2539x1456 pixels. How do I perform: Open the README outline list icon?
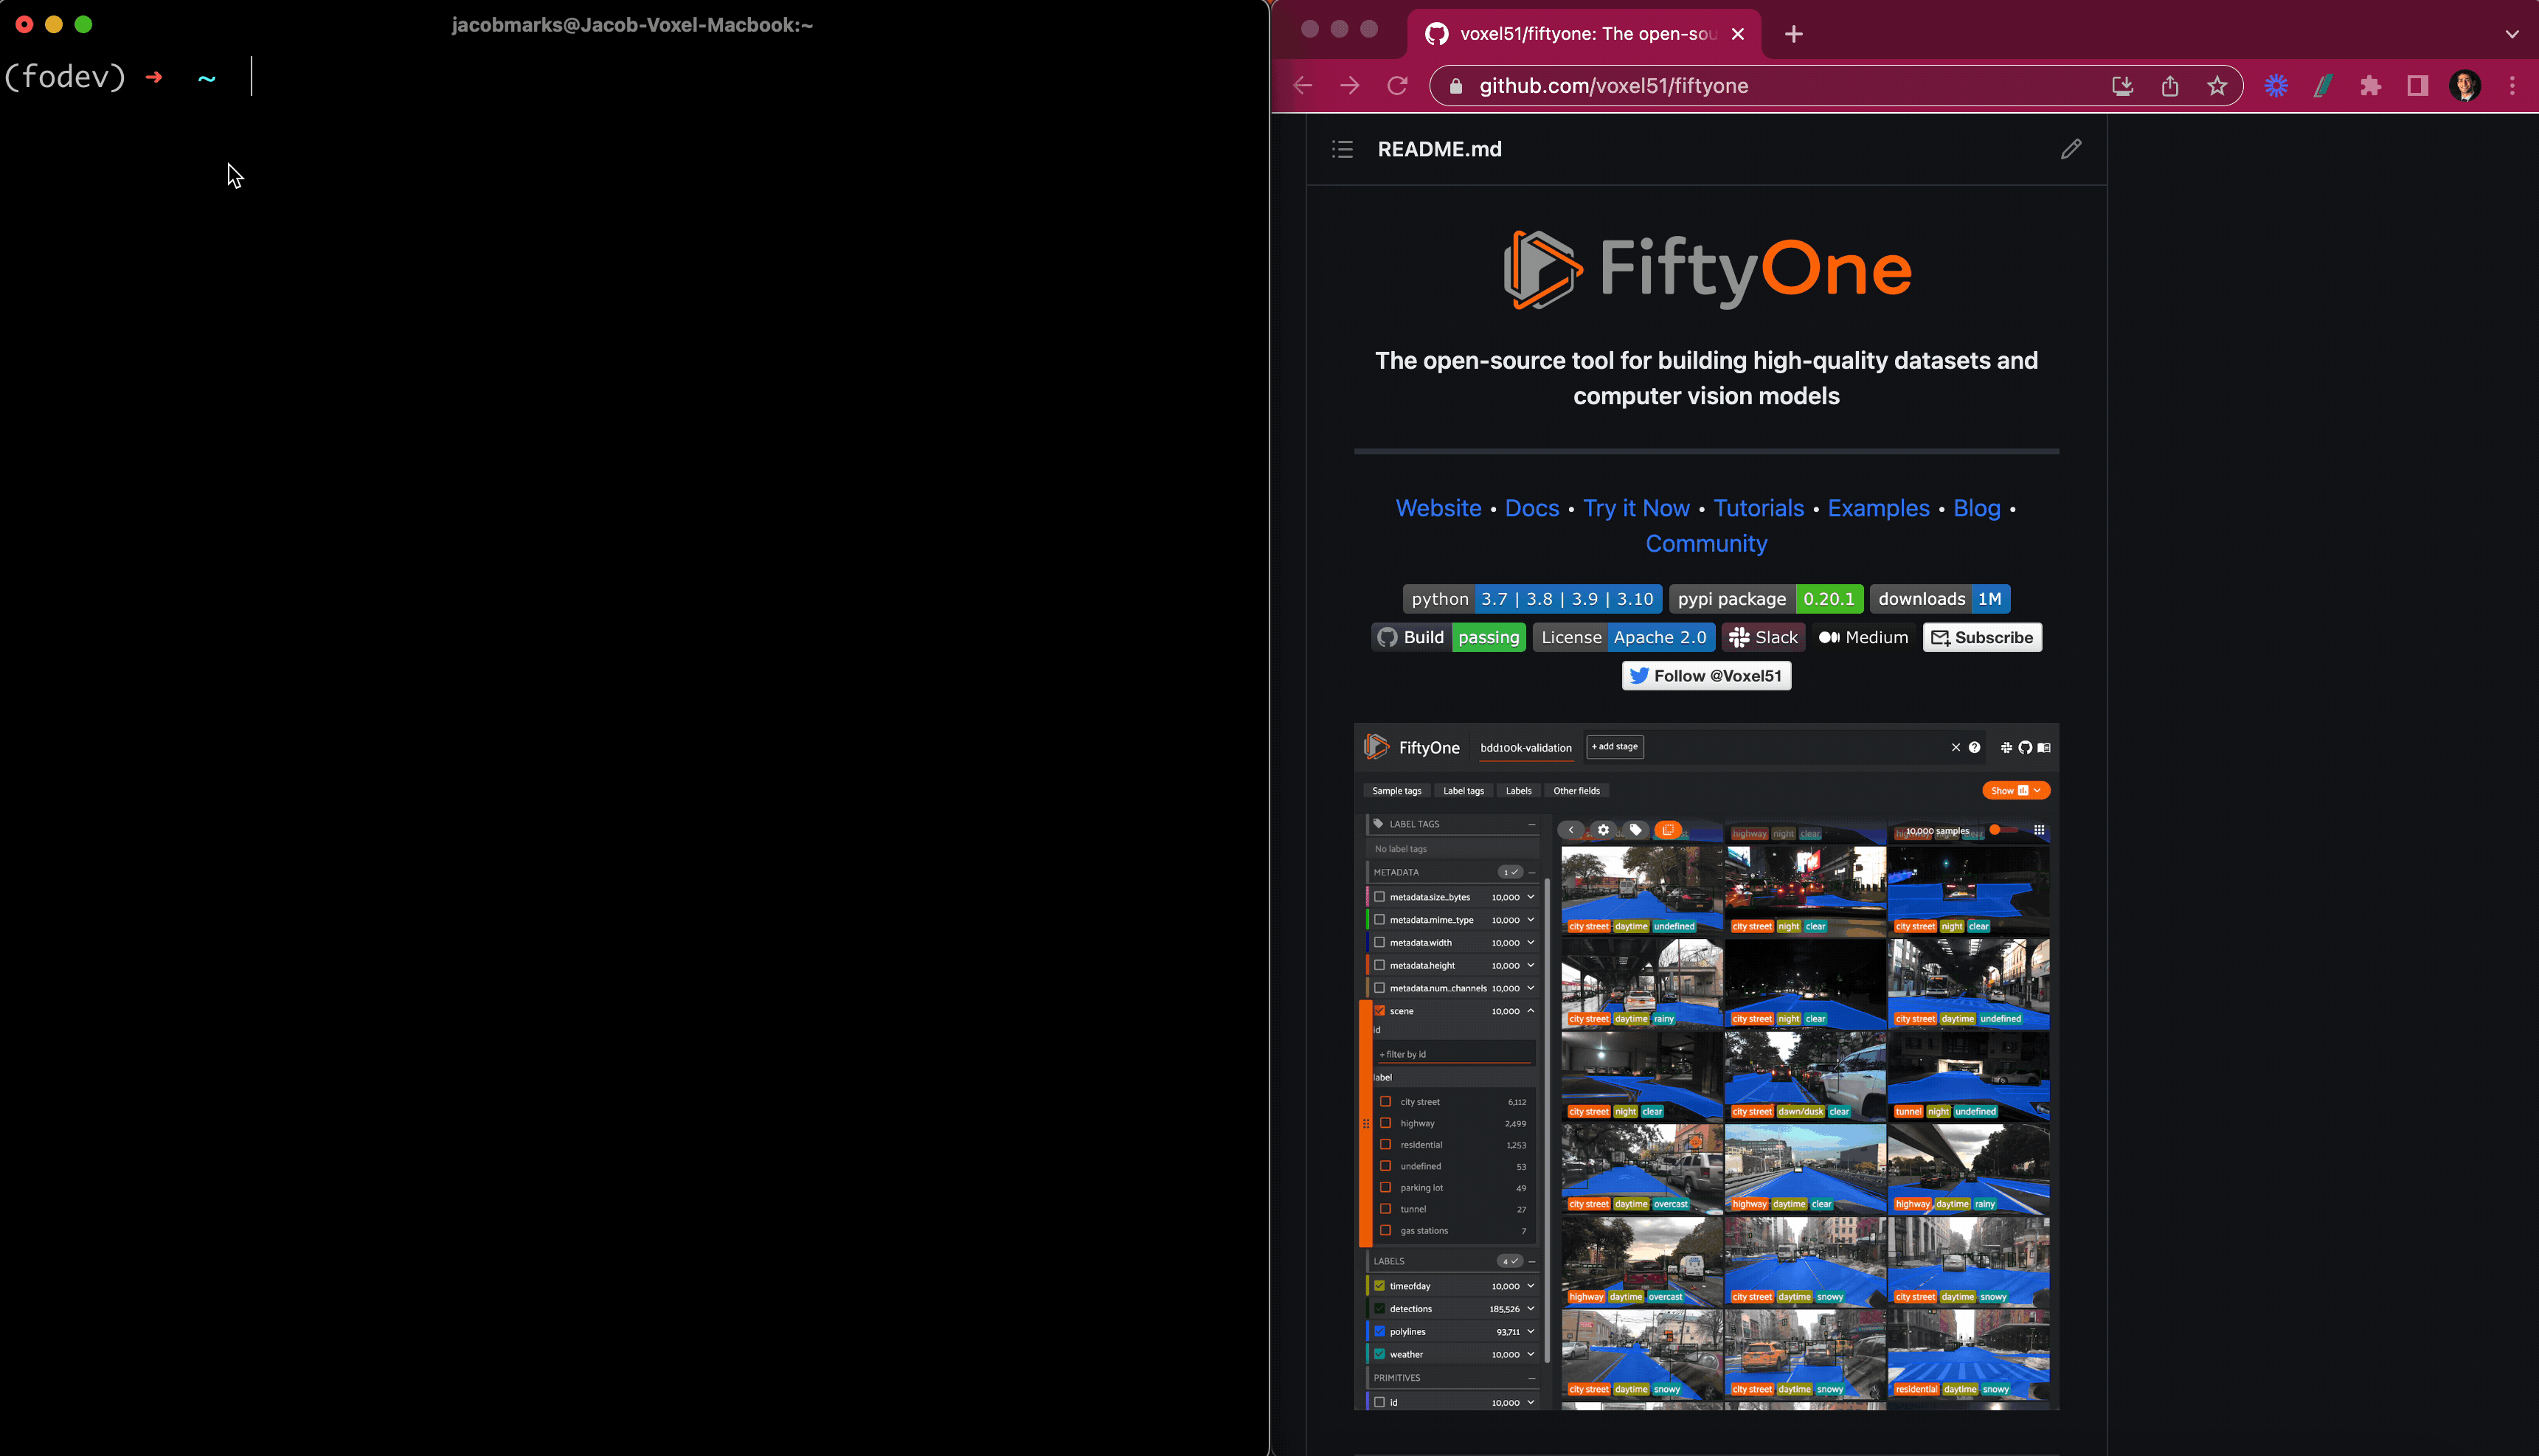(1342, 149)
